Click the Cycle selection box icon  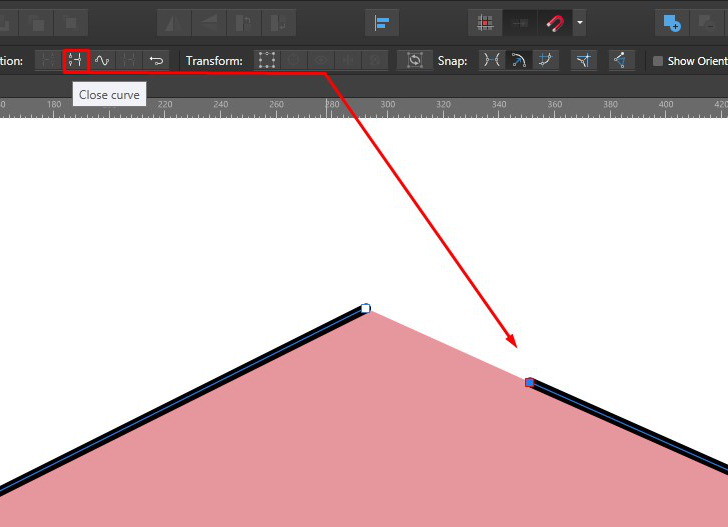pos(415,60)
